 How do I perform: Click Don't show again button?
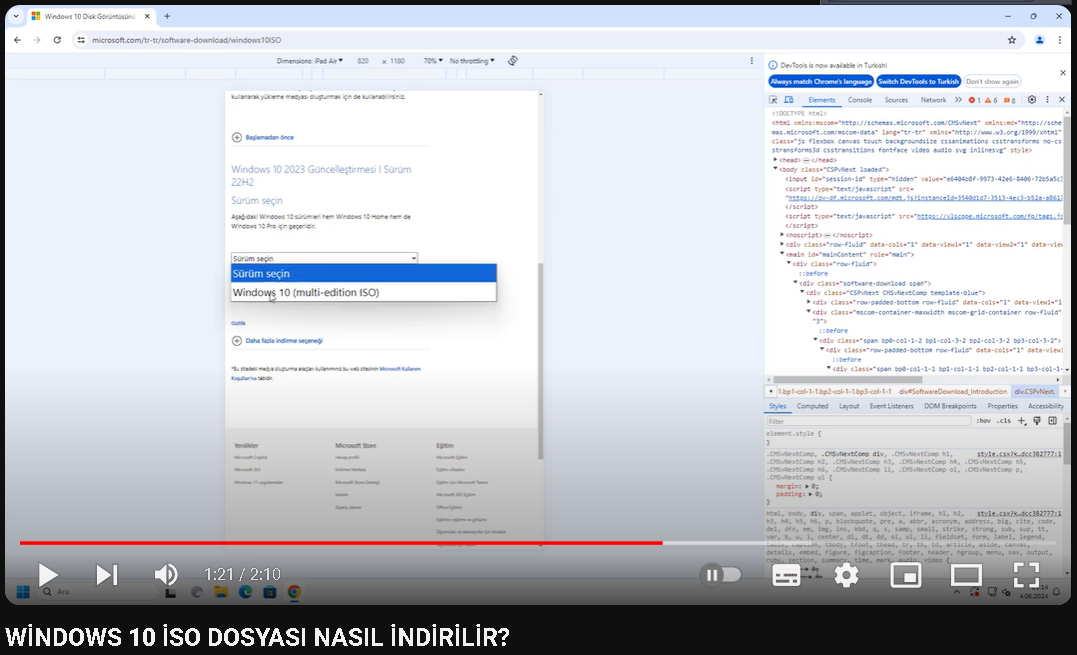click(x=992, y=81)
